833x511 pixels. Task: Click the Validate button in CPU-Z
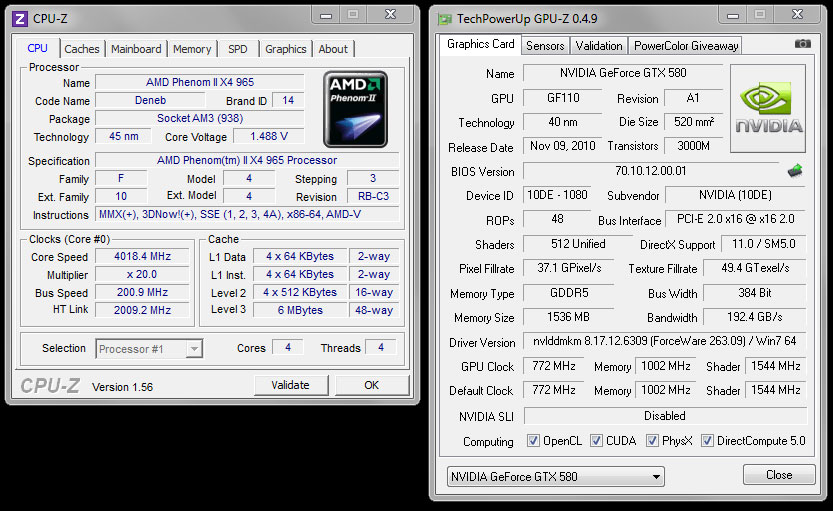[291, 385]
